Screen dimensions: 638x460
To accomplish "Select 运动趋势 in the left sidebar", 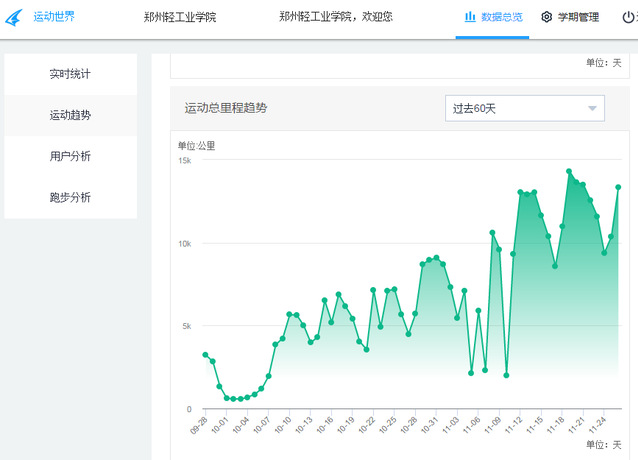I will [x=70, y=115].
